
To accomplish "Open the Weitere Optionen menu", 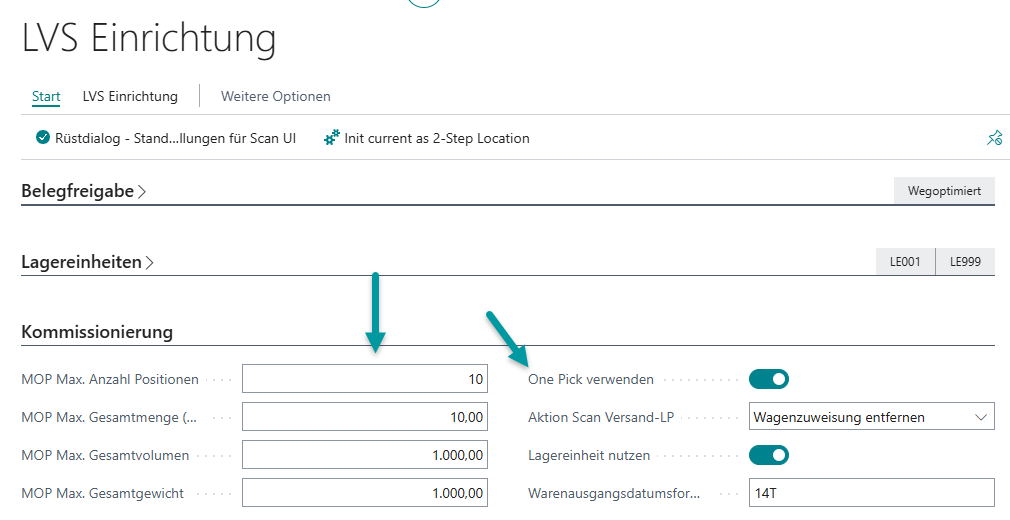I will [x=275, y=96].
